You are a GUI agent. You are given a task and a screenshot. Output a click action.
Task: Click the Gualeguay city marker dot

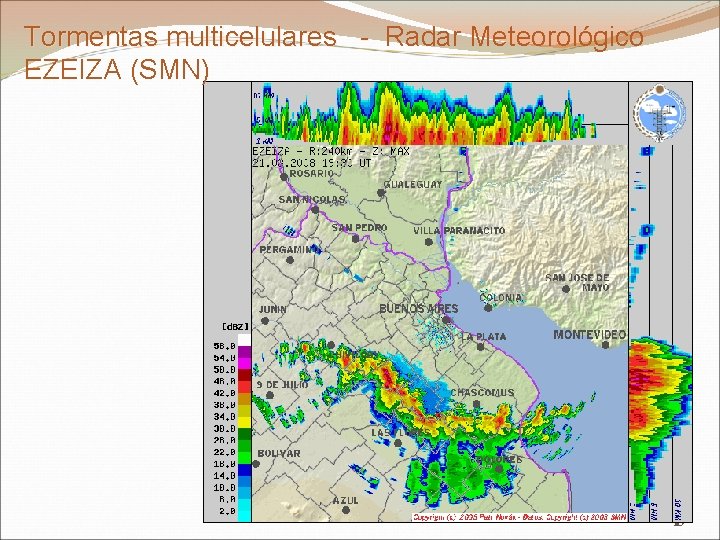click(381, 193)
